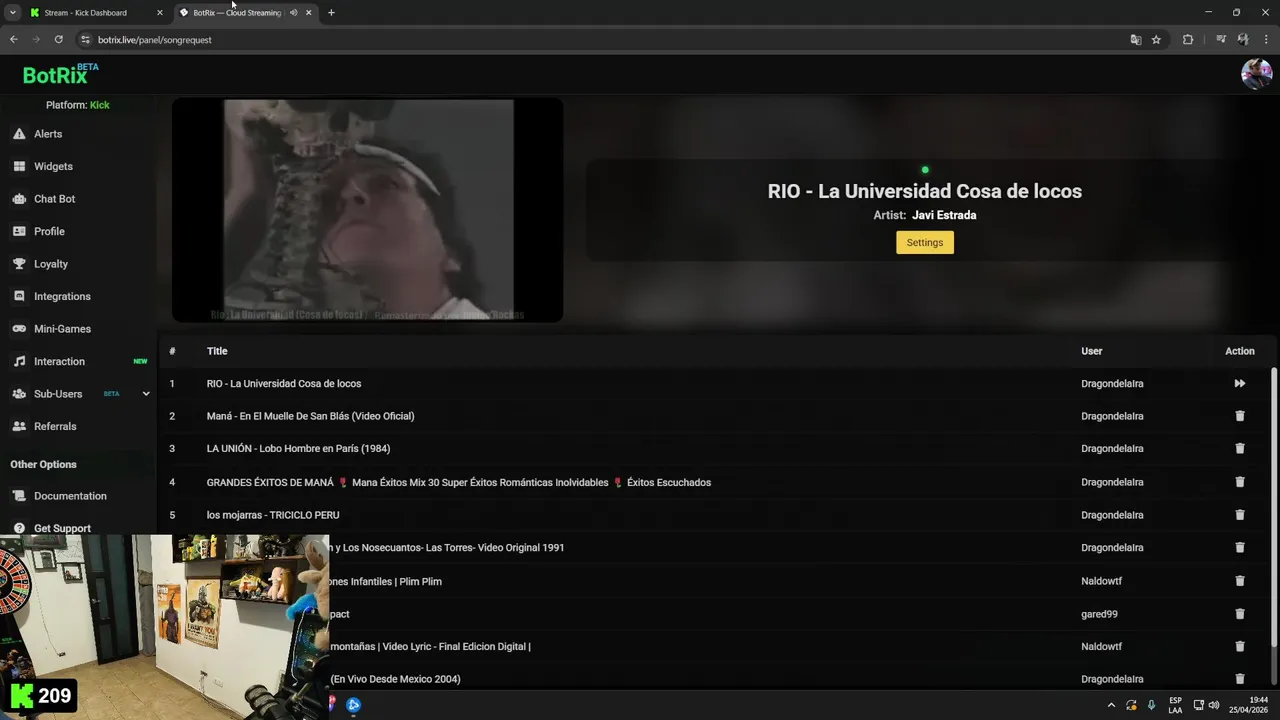The width and height of the screenshot is (1280, 720).
Task: Delete the Plim Plim song request
Action: point(1240,581)
